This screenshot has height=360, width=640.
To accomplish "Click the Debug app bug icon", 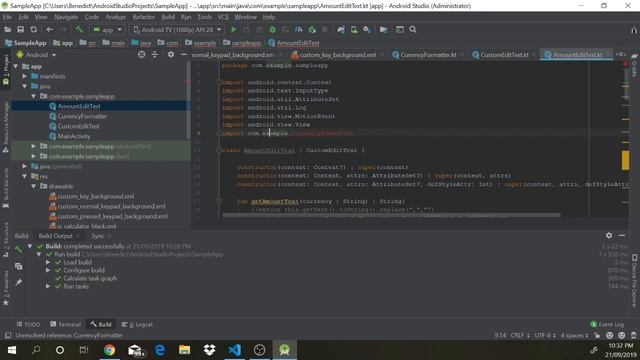I will click(x=272, y=29).
